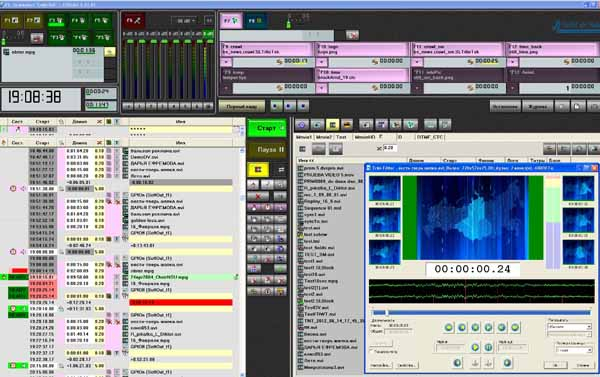The image size is (600, 377).
Task: Toggle the last channel button below the mixer faders
Action: pos(208,106)
